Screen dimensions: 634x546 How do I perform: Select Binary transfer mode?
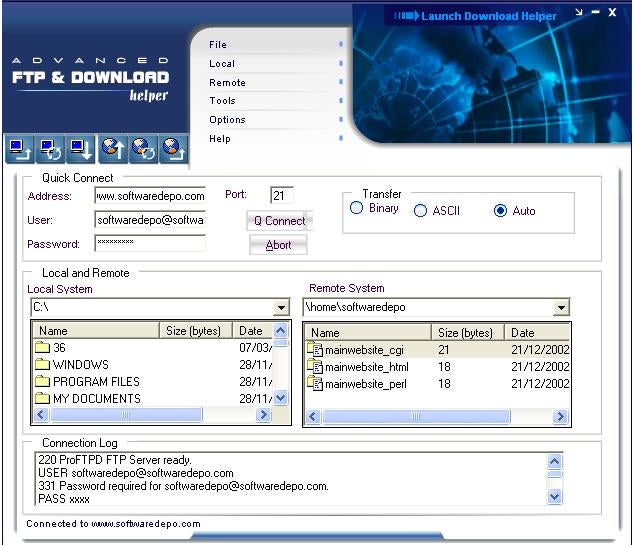pos(356,209)
